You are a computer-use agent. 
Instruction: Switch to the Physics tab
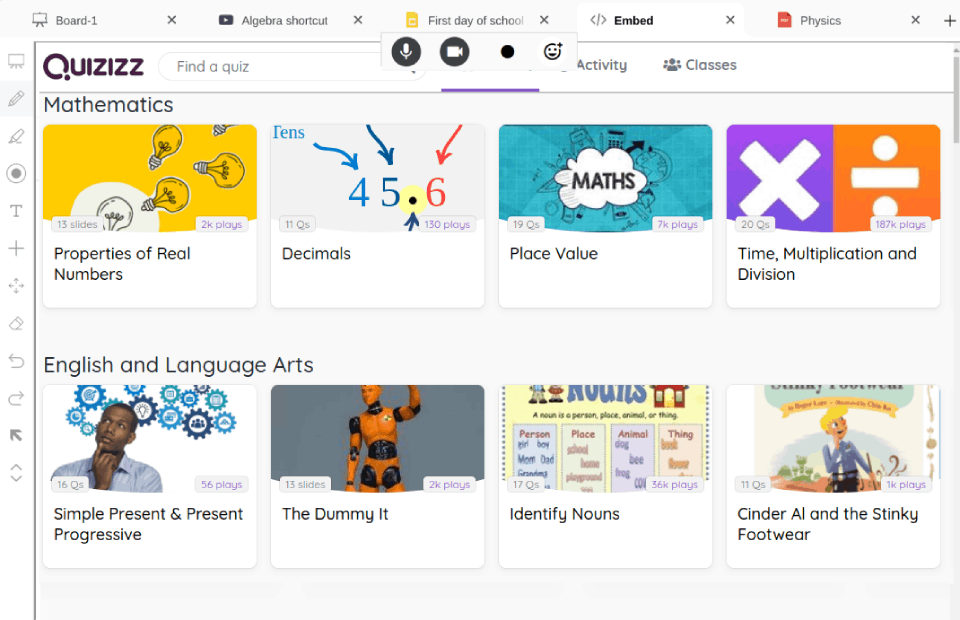[820, 20]
